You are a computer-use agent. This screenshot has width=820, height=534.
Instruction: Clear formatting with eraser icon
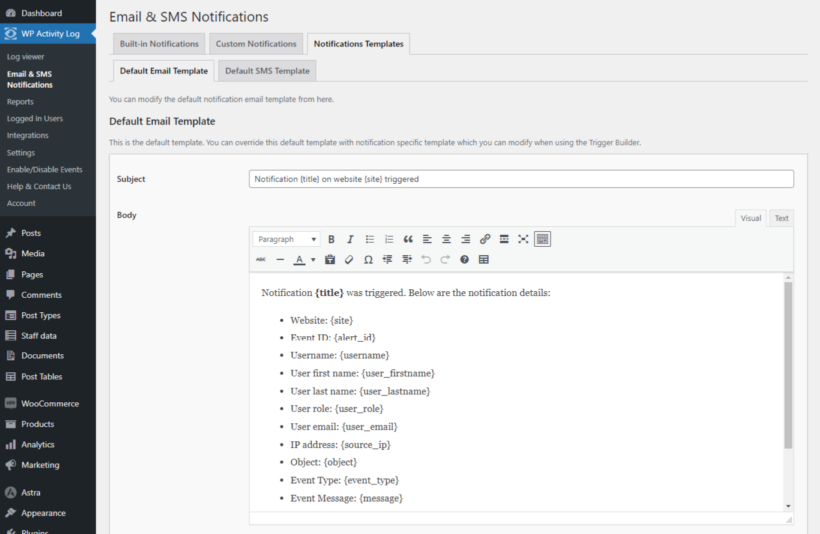(x=349, y=259)
